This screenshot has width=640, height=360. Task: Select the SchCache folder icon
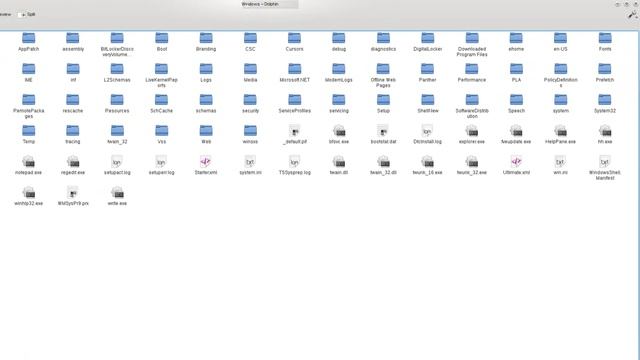(162, 100)
